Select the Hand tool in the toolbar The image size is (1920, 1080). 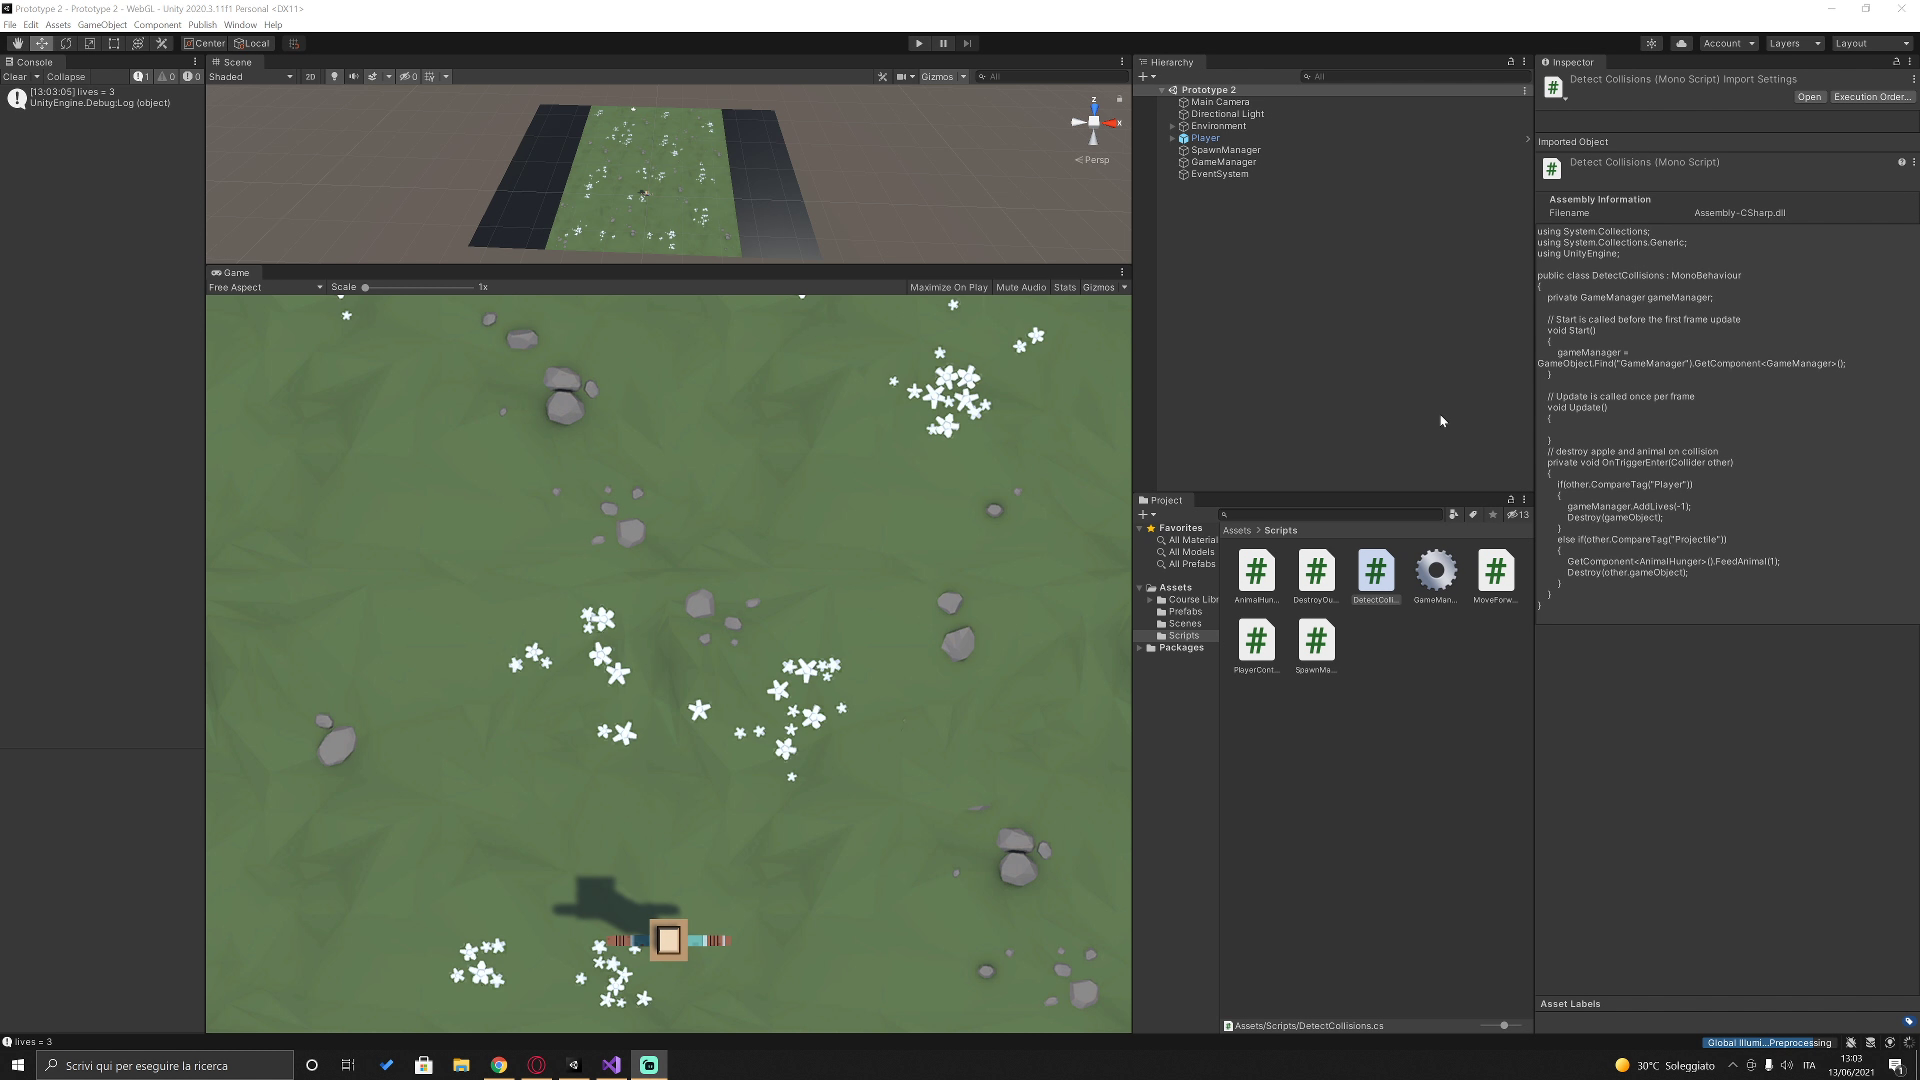tap(16, 43)
